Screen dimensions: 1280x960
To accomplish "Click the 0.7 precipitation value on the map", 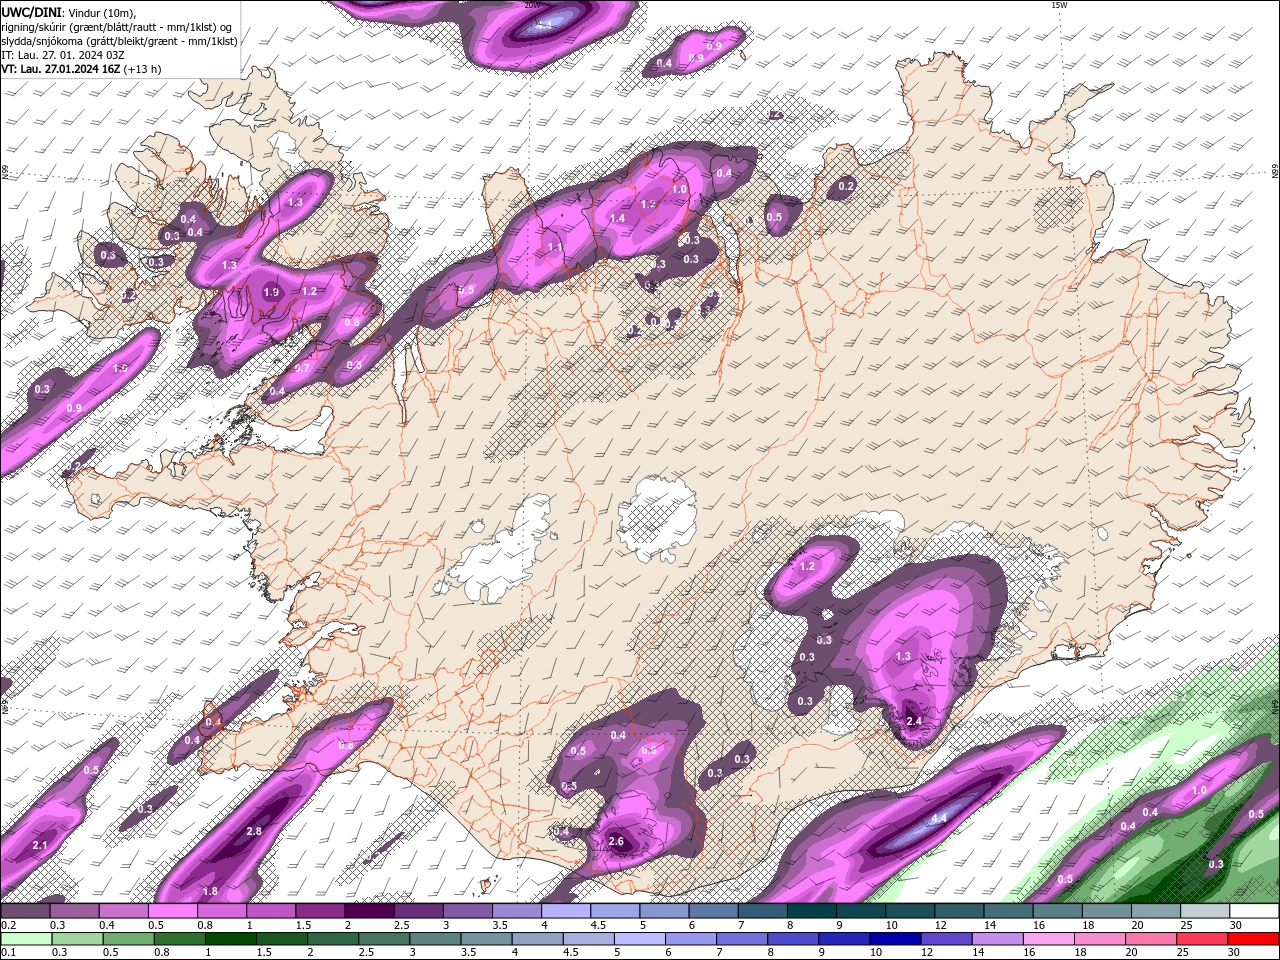I will [x=302, y=369].
